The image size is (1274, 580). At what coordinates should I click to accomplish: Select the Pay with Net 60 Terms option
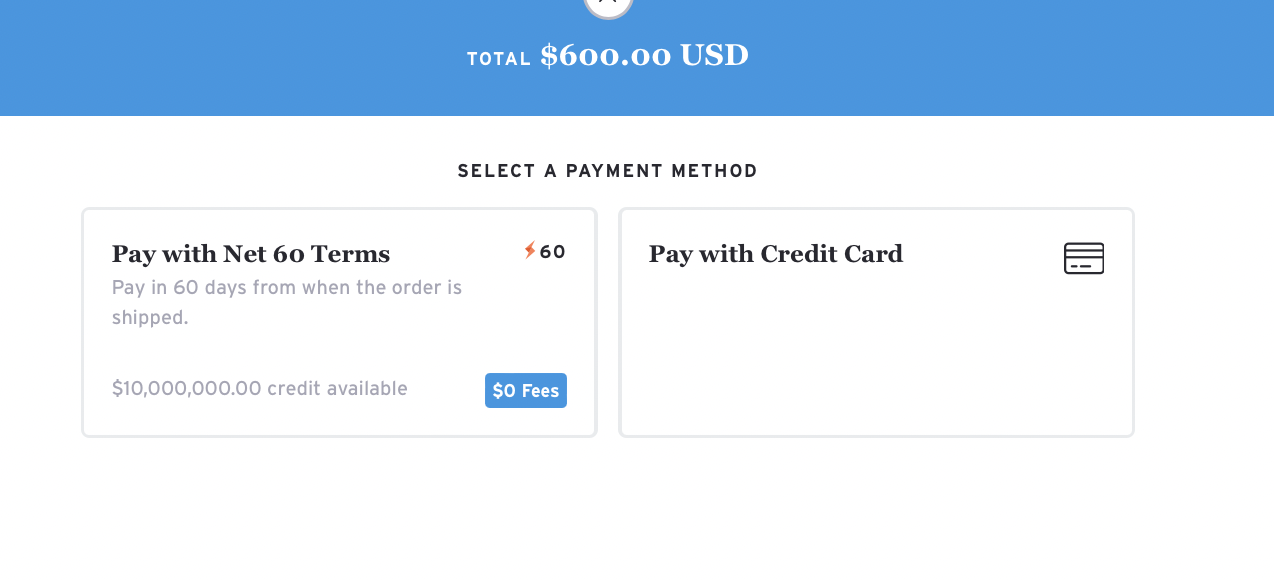(339, 322)
